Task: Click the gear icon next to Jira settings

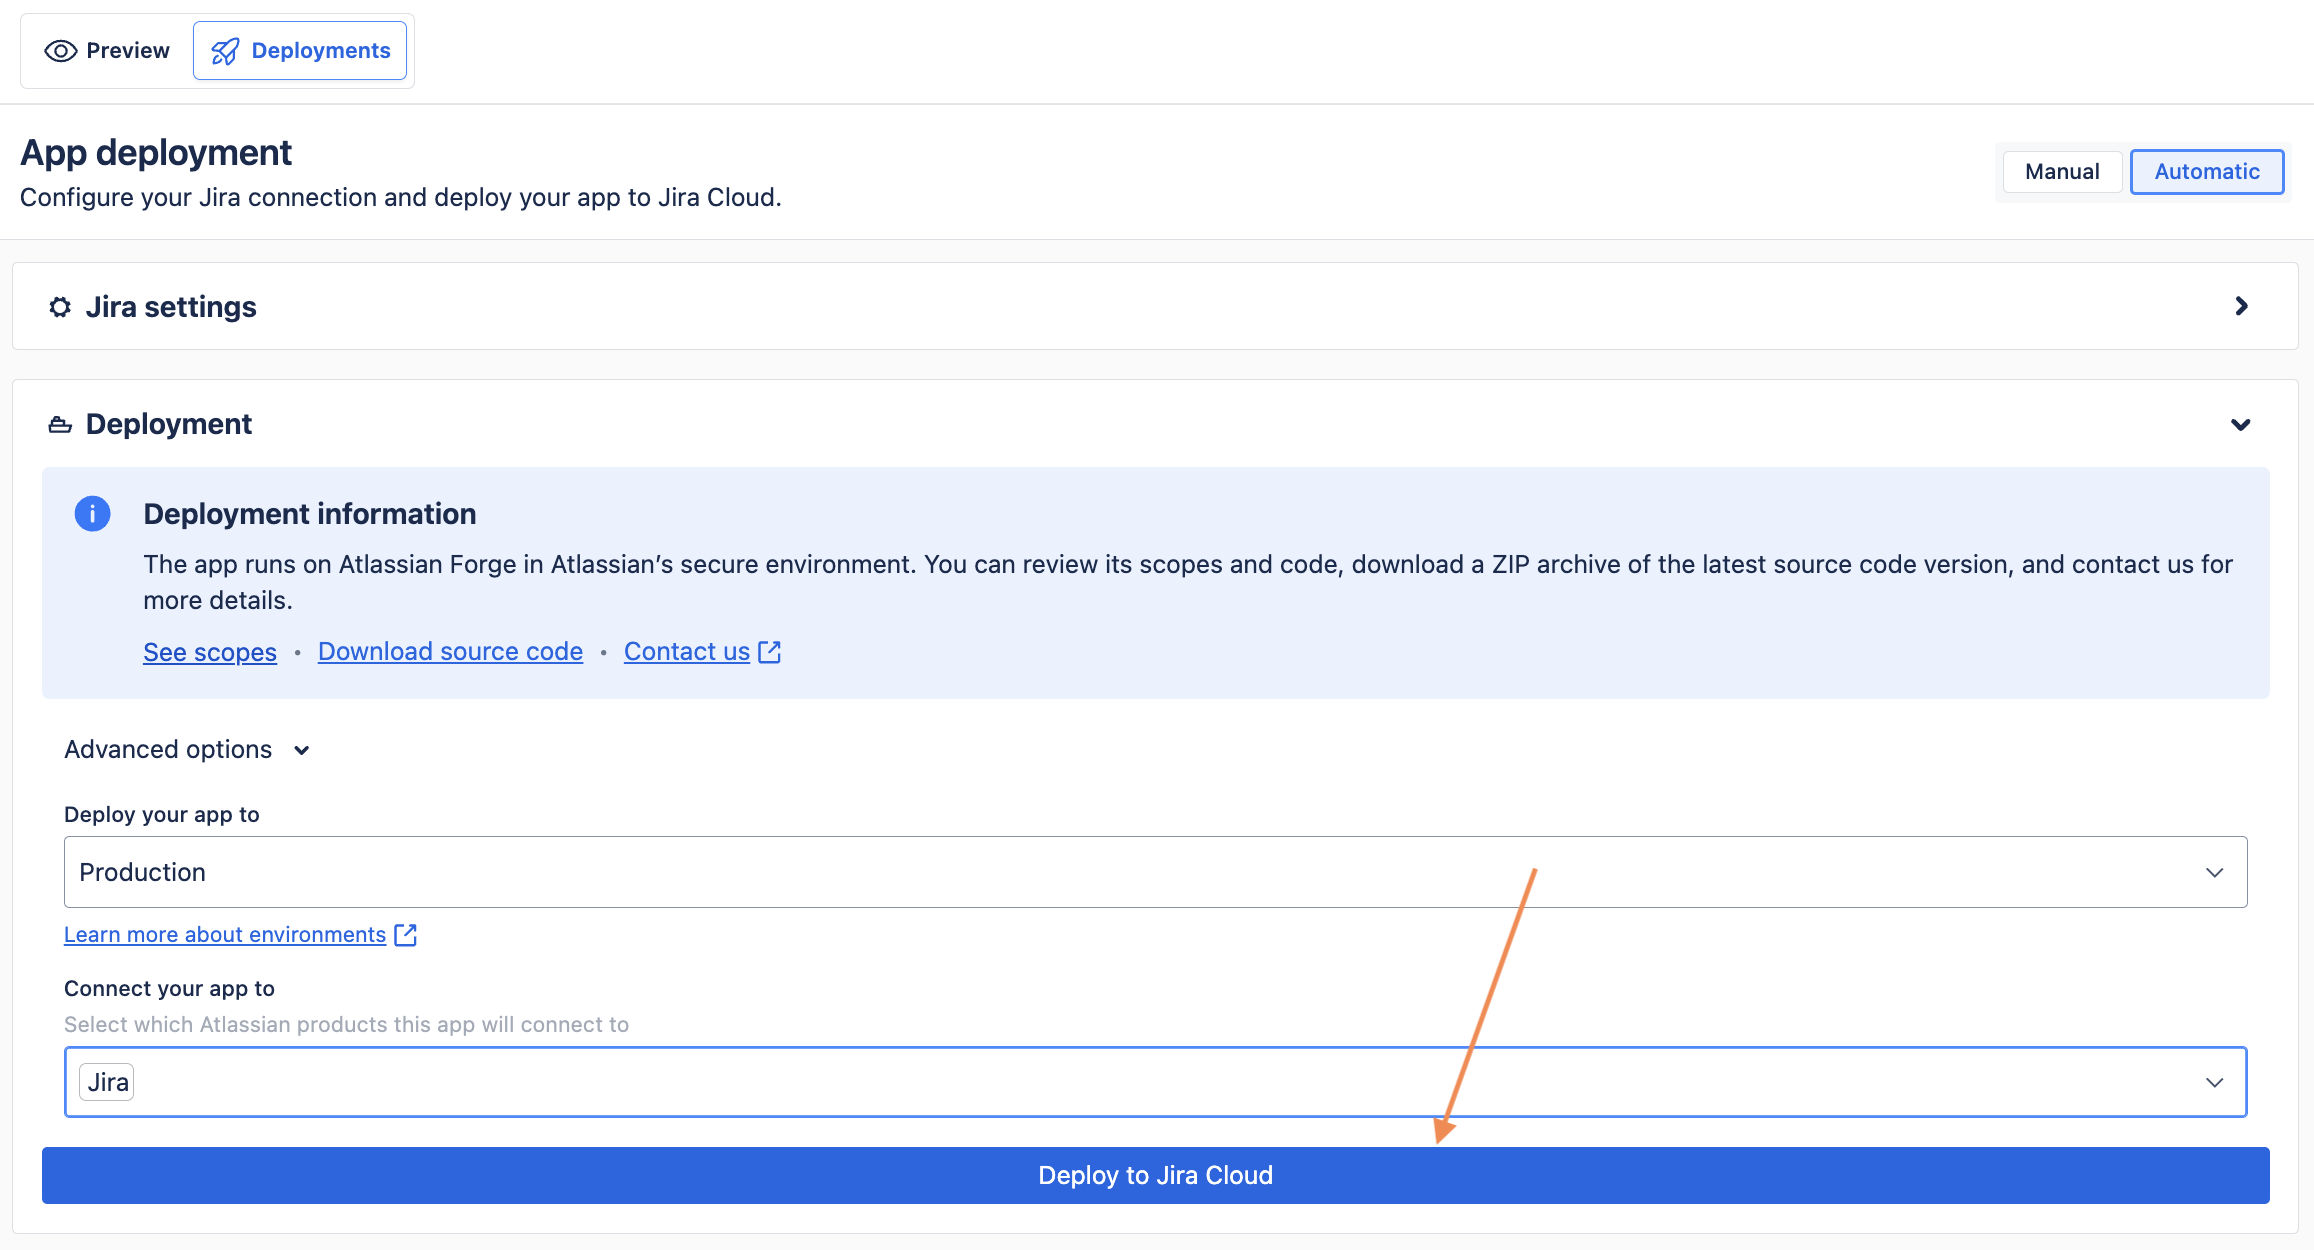Action: tap(60, 307)
